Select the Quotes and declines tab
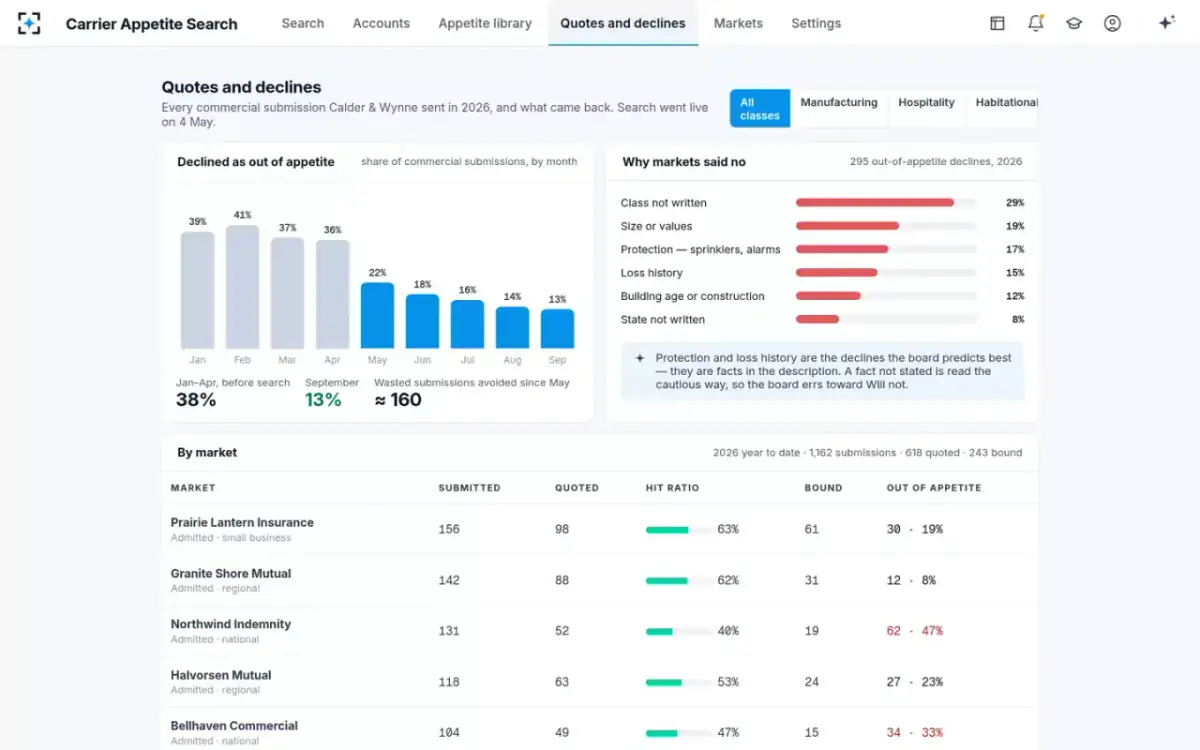 click(x=623, y=23)
